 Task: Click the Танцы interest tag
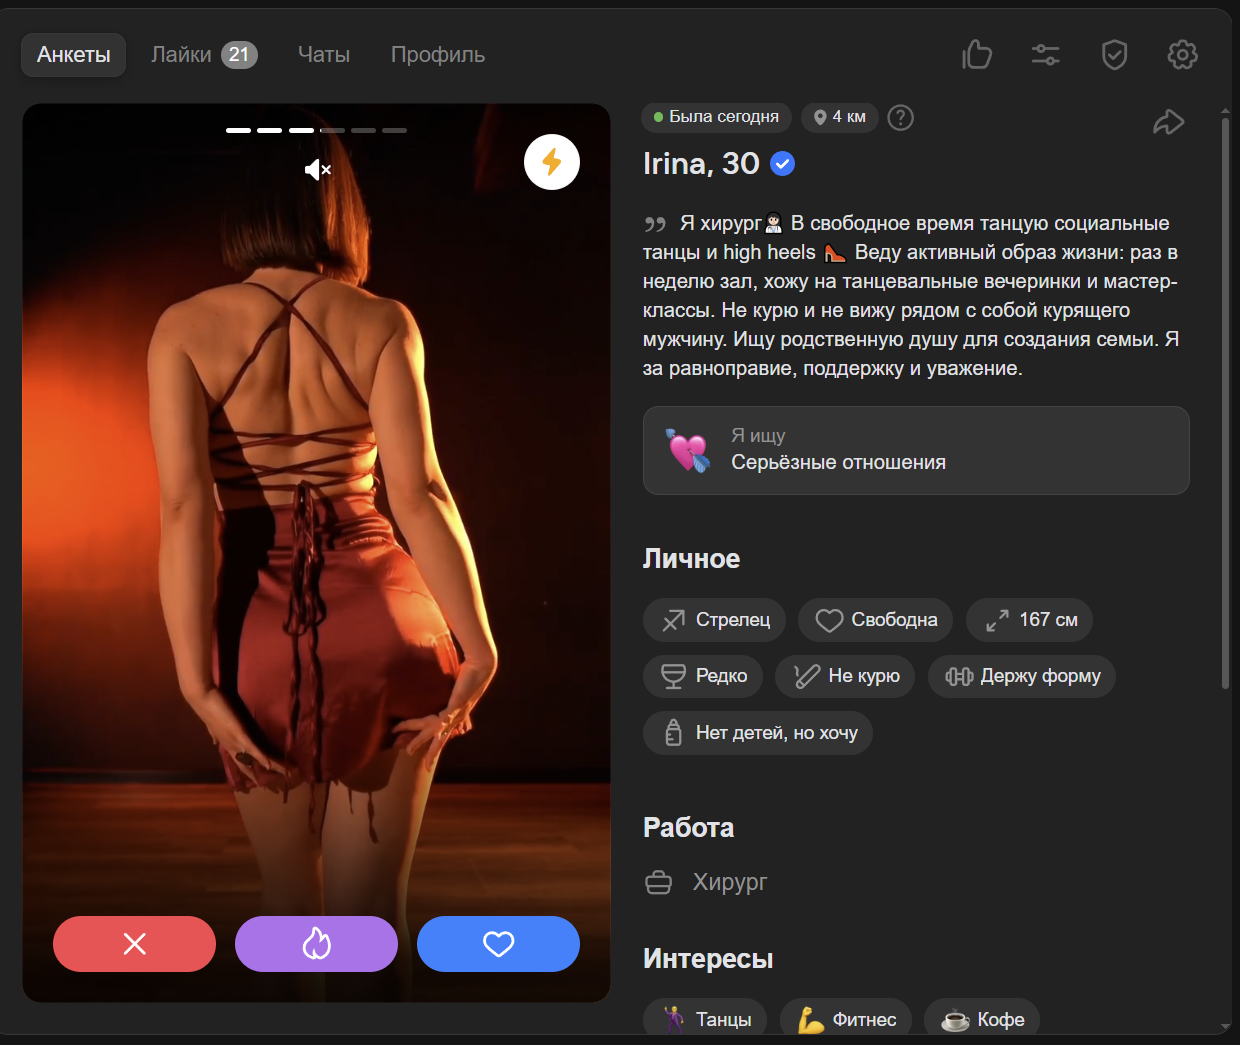(705, 1018)
